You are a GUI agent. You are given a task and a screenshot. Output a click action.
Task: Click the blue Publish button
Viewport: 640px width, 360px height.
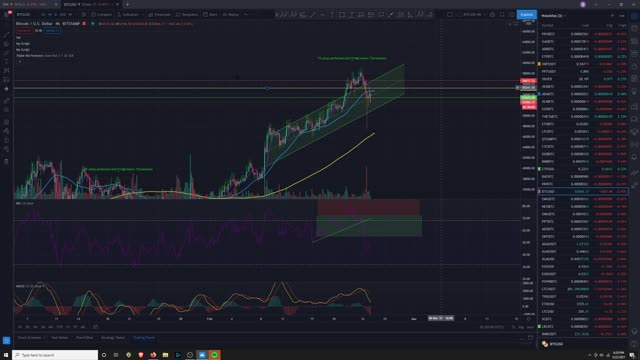(x=527, y=15)
